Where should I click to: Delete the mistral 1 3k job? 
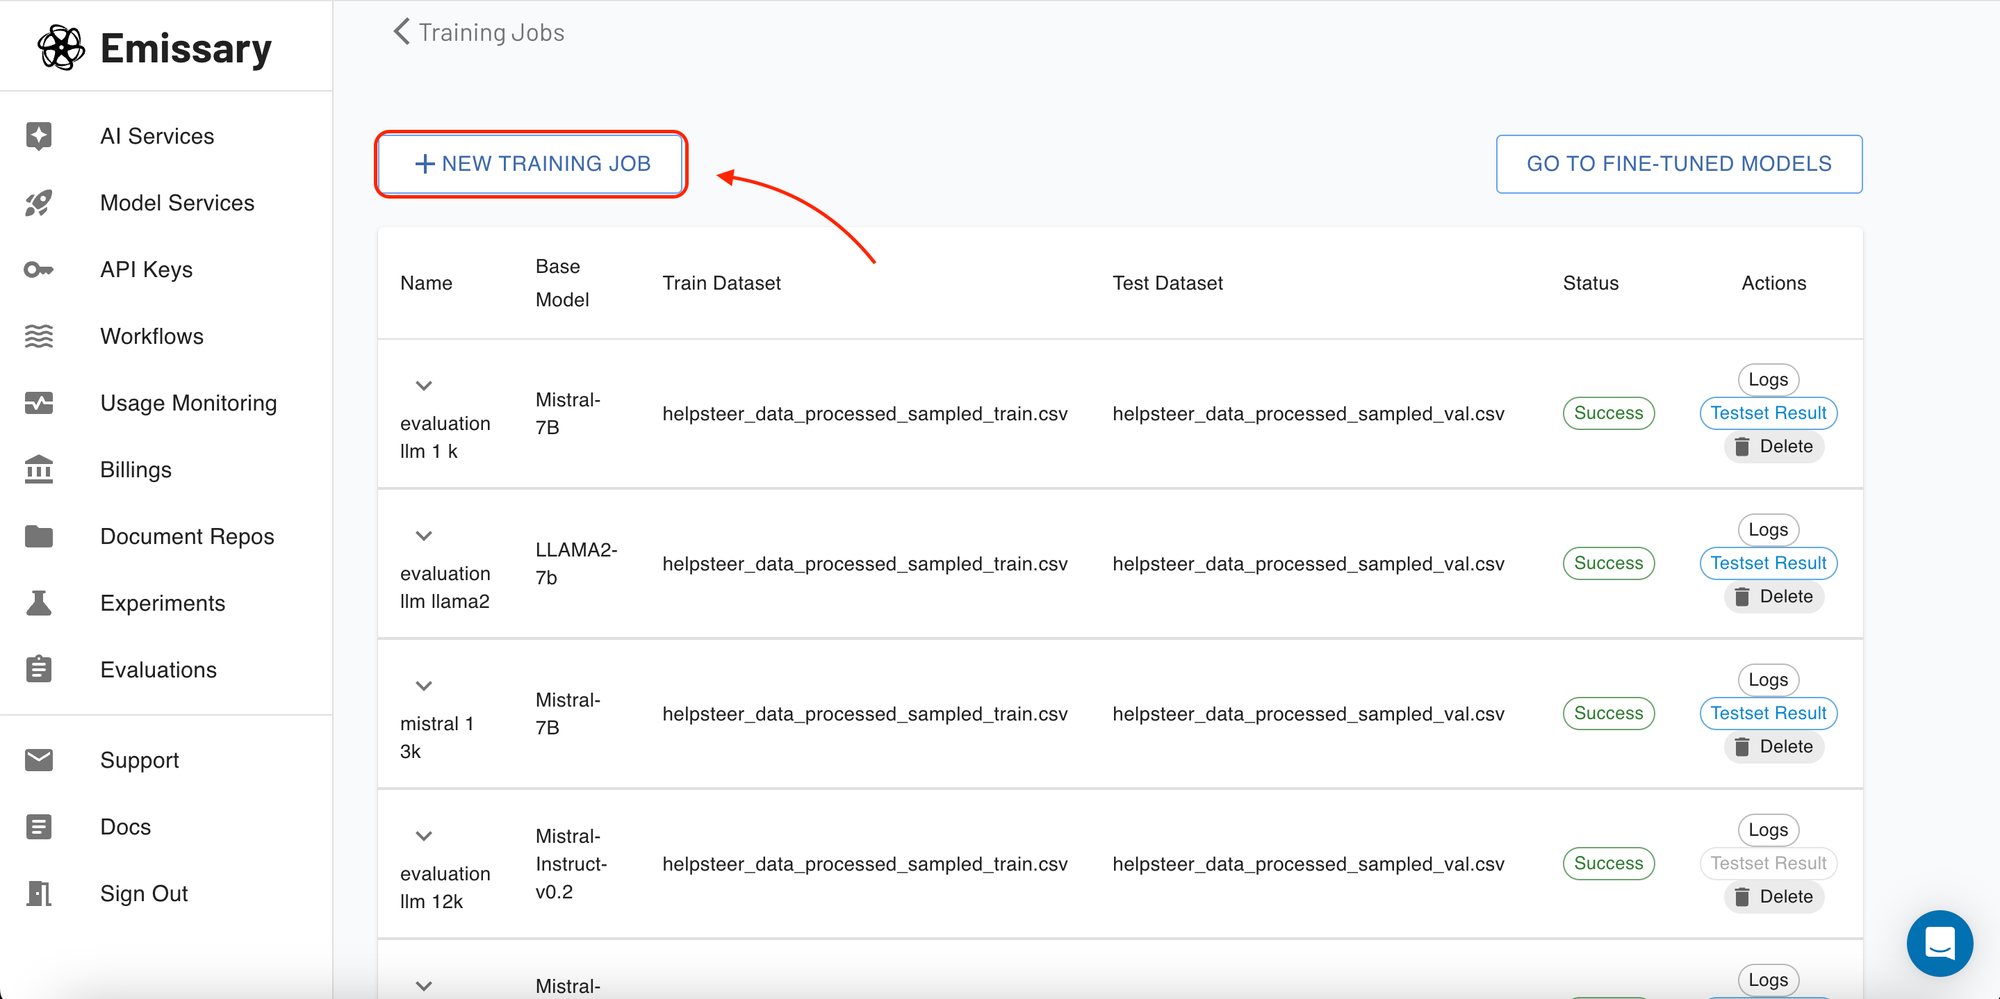tap(1774, 746)
